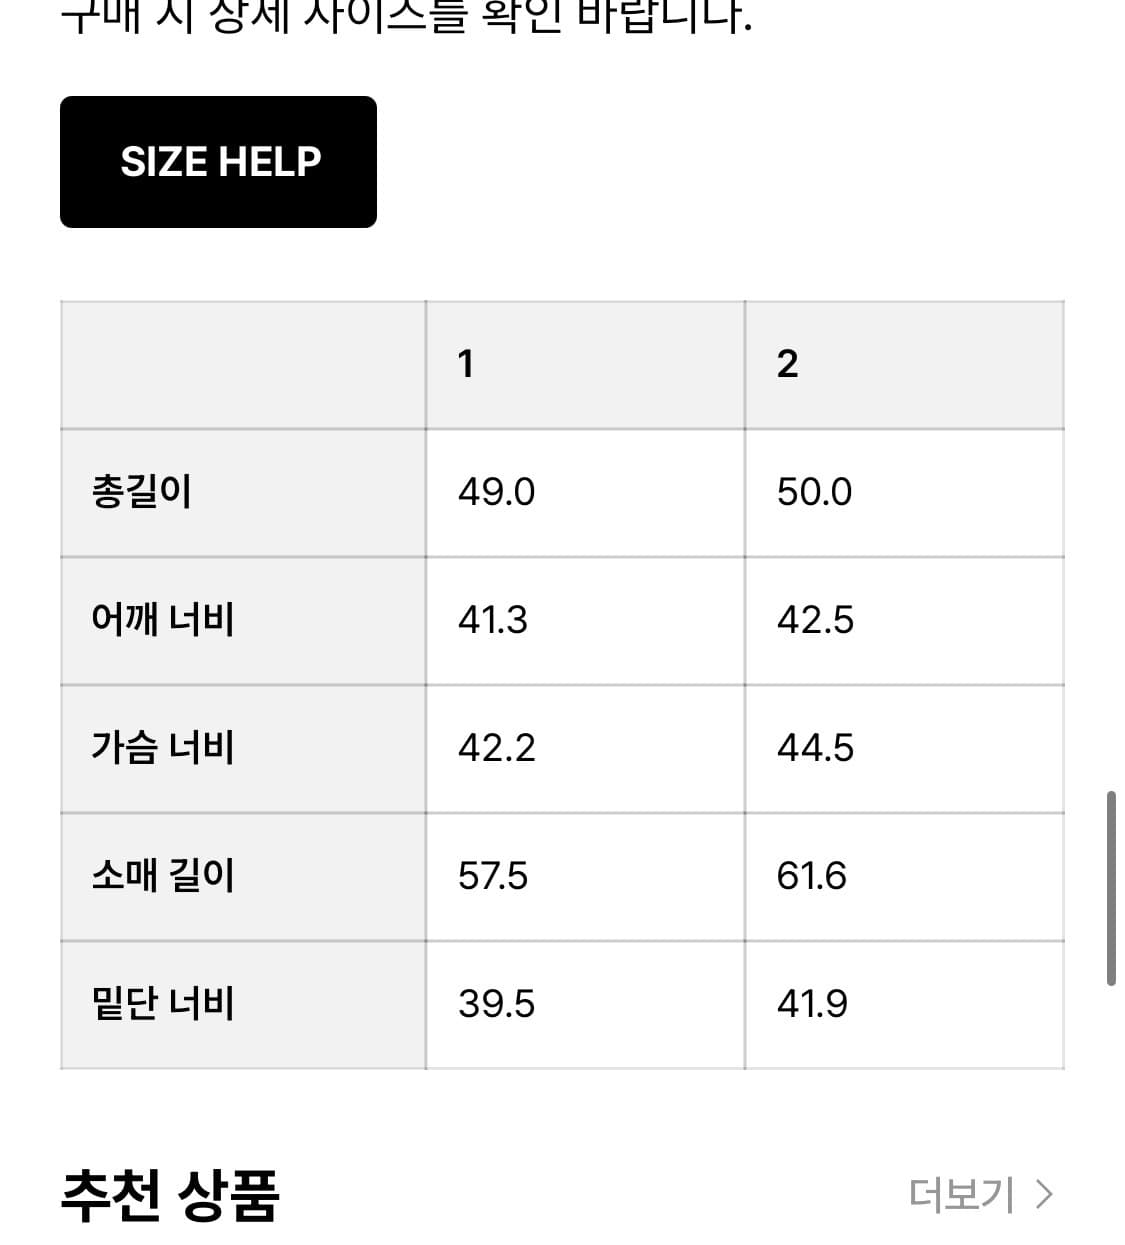Viewport: 1125px width, 1245px height.
Task: Click the 44.5 chest width value
Action: (817, 748)
